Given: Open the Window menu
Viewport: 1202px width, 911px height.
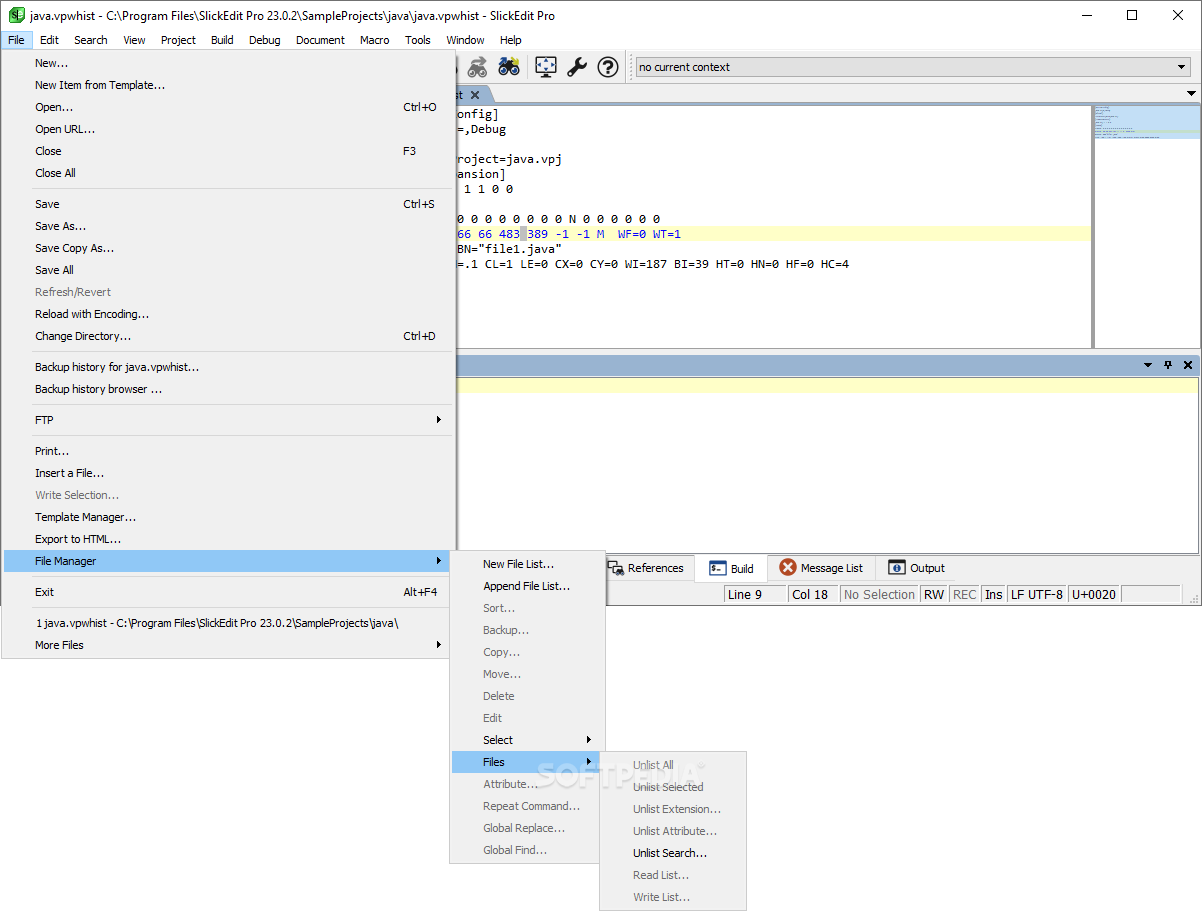Looking at the screenshot, I should click(x=466, y=40).
